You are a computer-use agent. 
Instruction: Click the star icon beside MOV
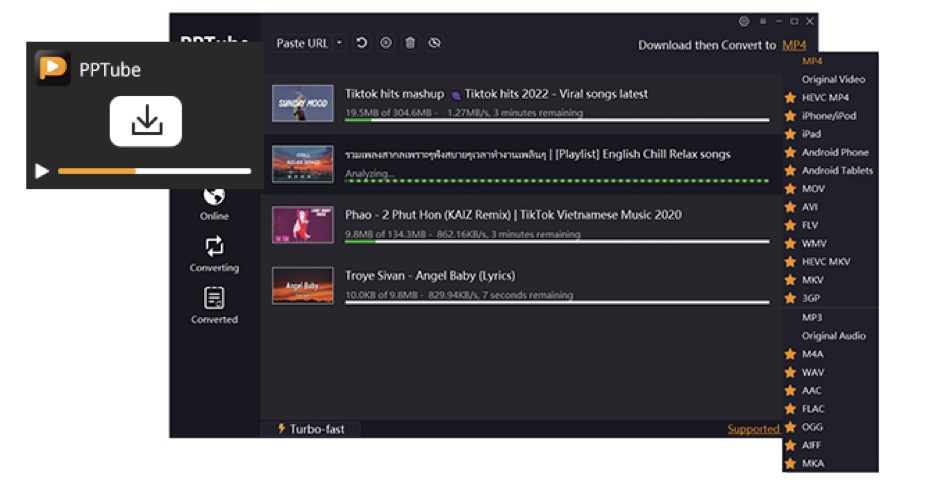coord(790,189)
